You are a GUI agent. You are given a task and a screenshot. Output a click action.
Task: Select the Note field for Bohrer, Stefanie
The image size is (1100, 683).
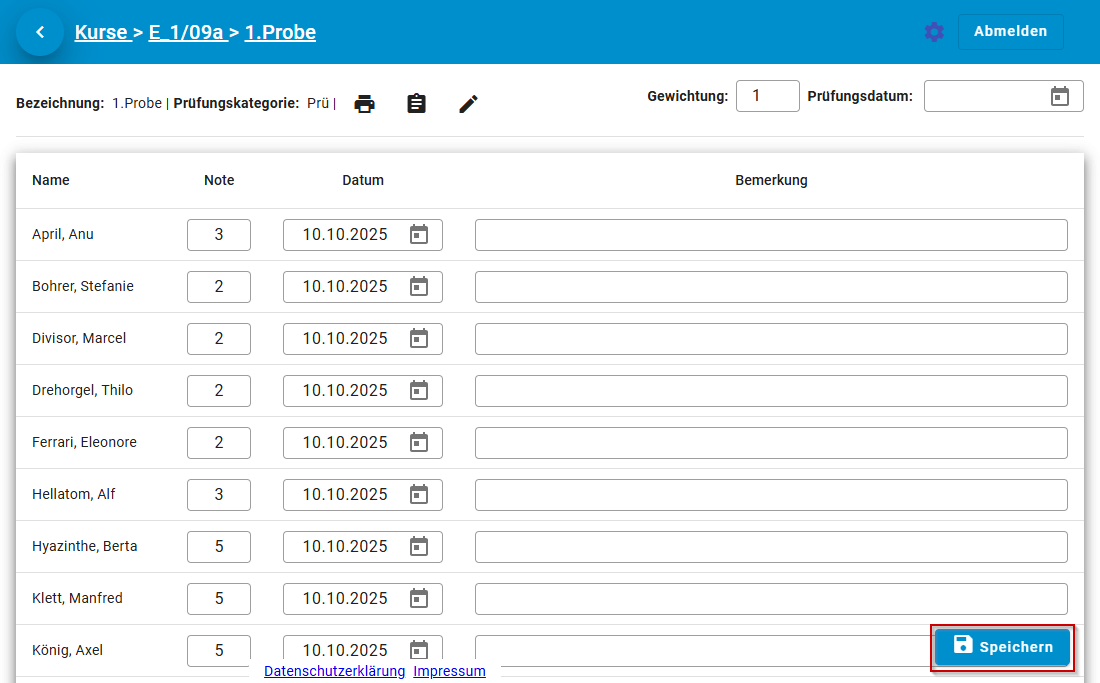click(x=219, y=287)
